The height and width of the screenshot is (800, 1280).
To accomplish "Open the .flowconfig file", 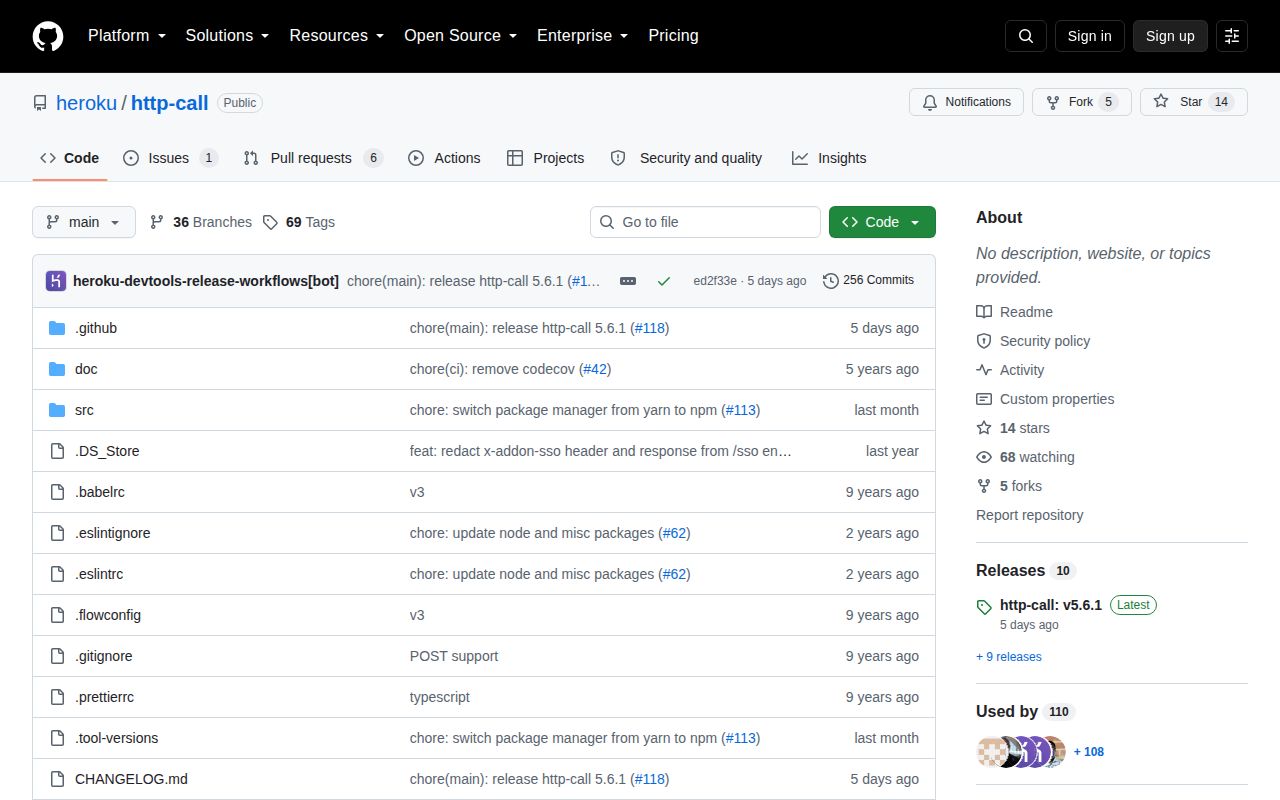I will pos(108,615).
